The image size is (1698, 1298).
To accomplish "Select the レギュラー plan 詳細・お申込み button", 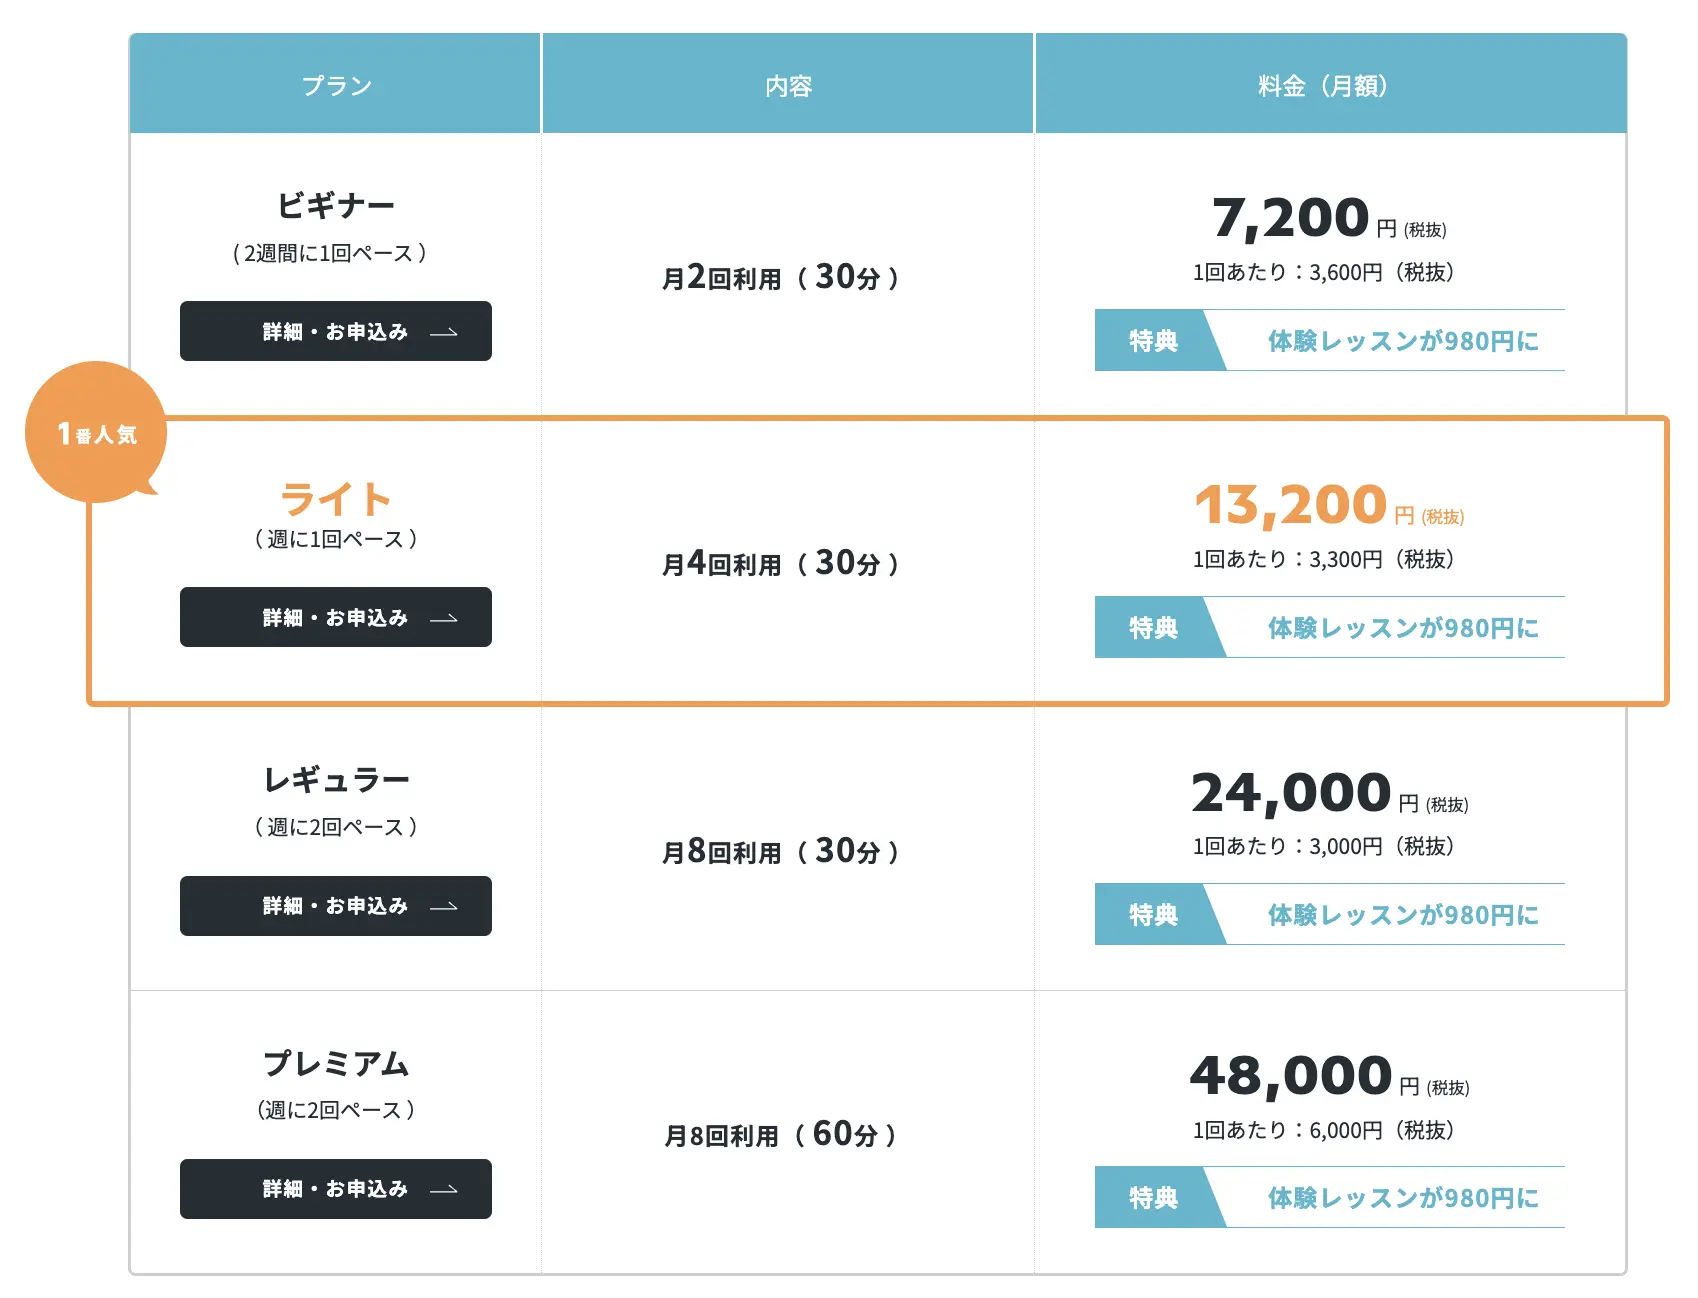I will 336,906.
